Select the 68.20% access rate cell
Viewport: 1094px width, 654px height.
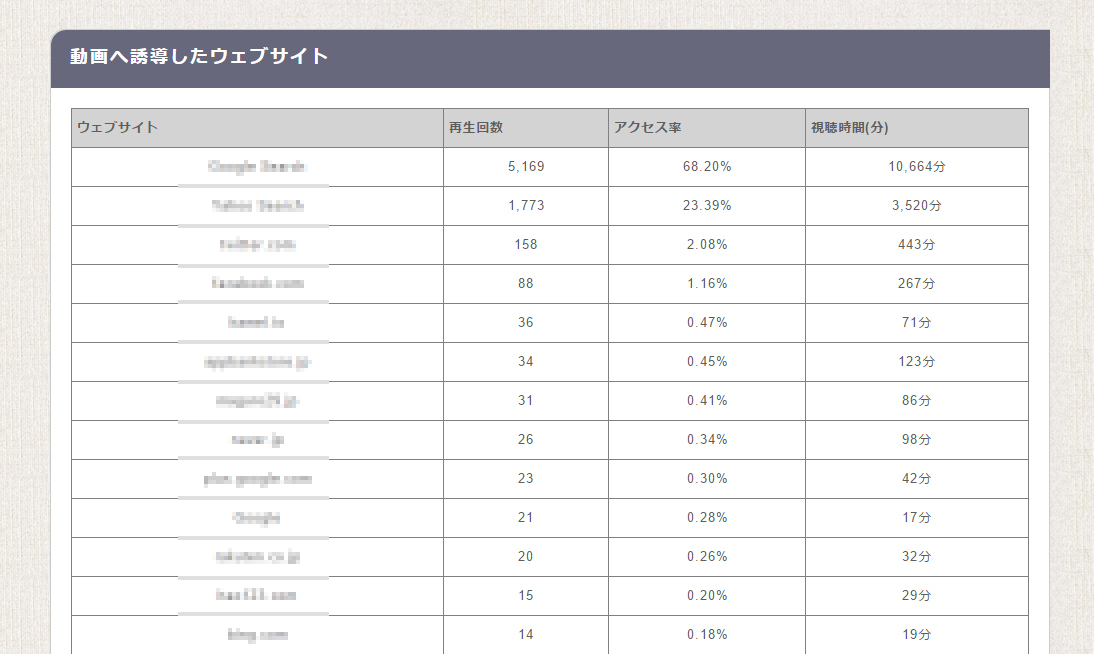coord(707,167)
